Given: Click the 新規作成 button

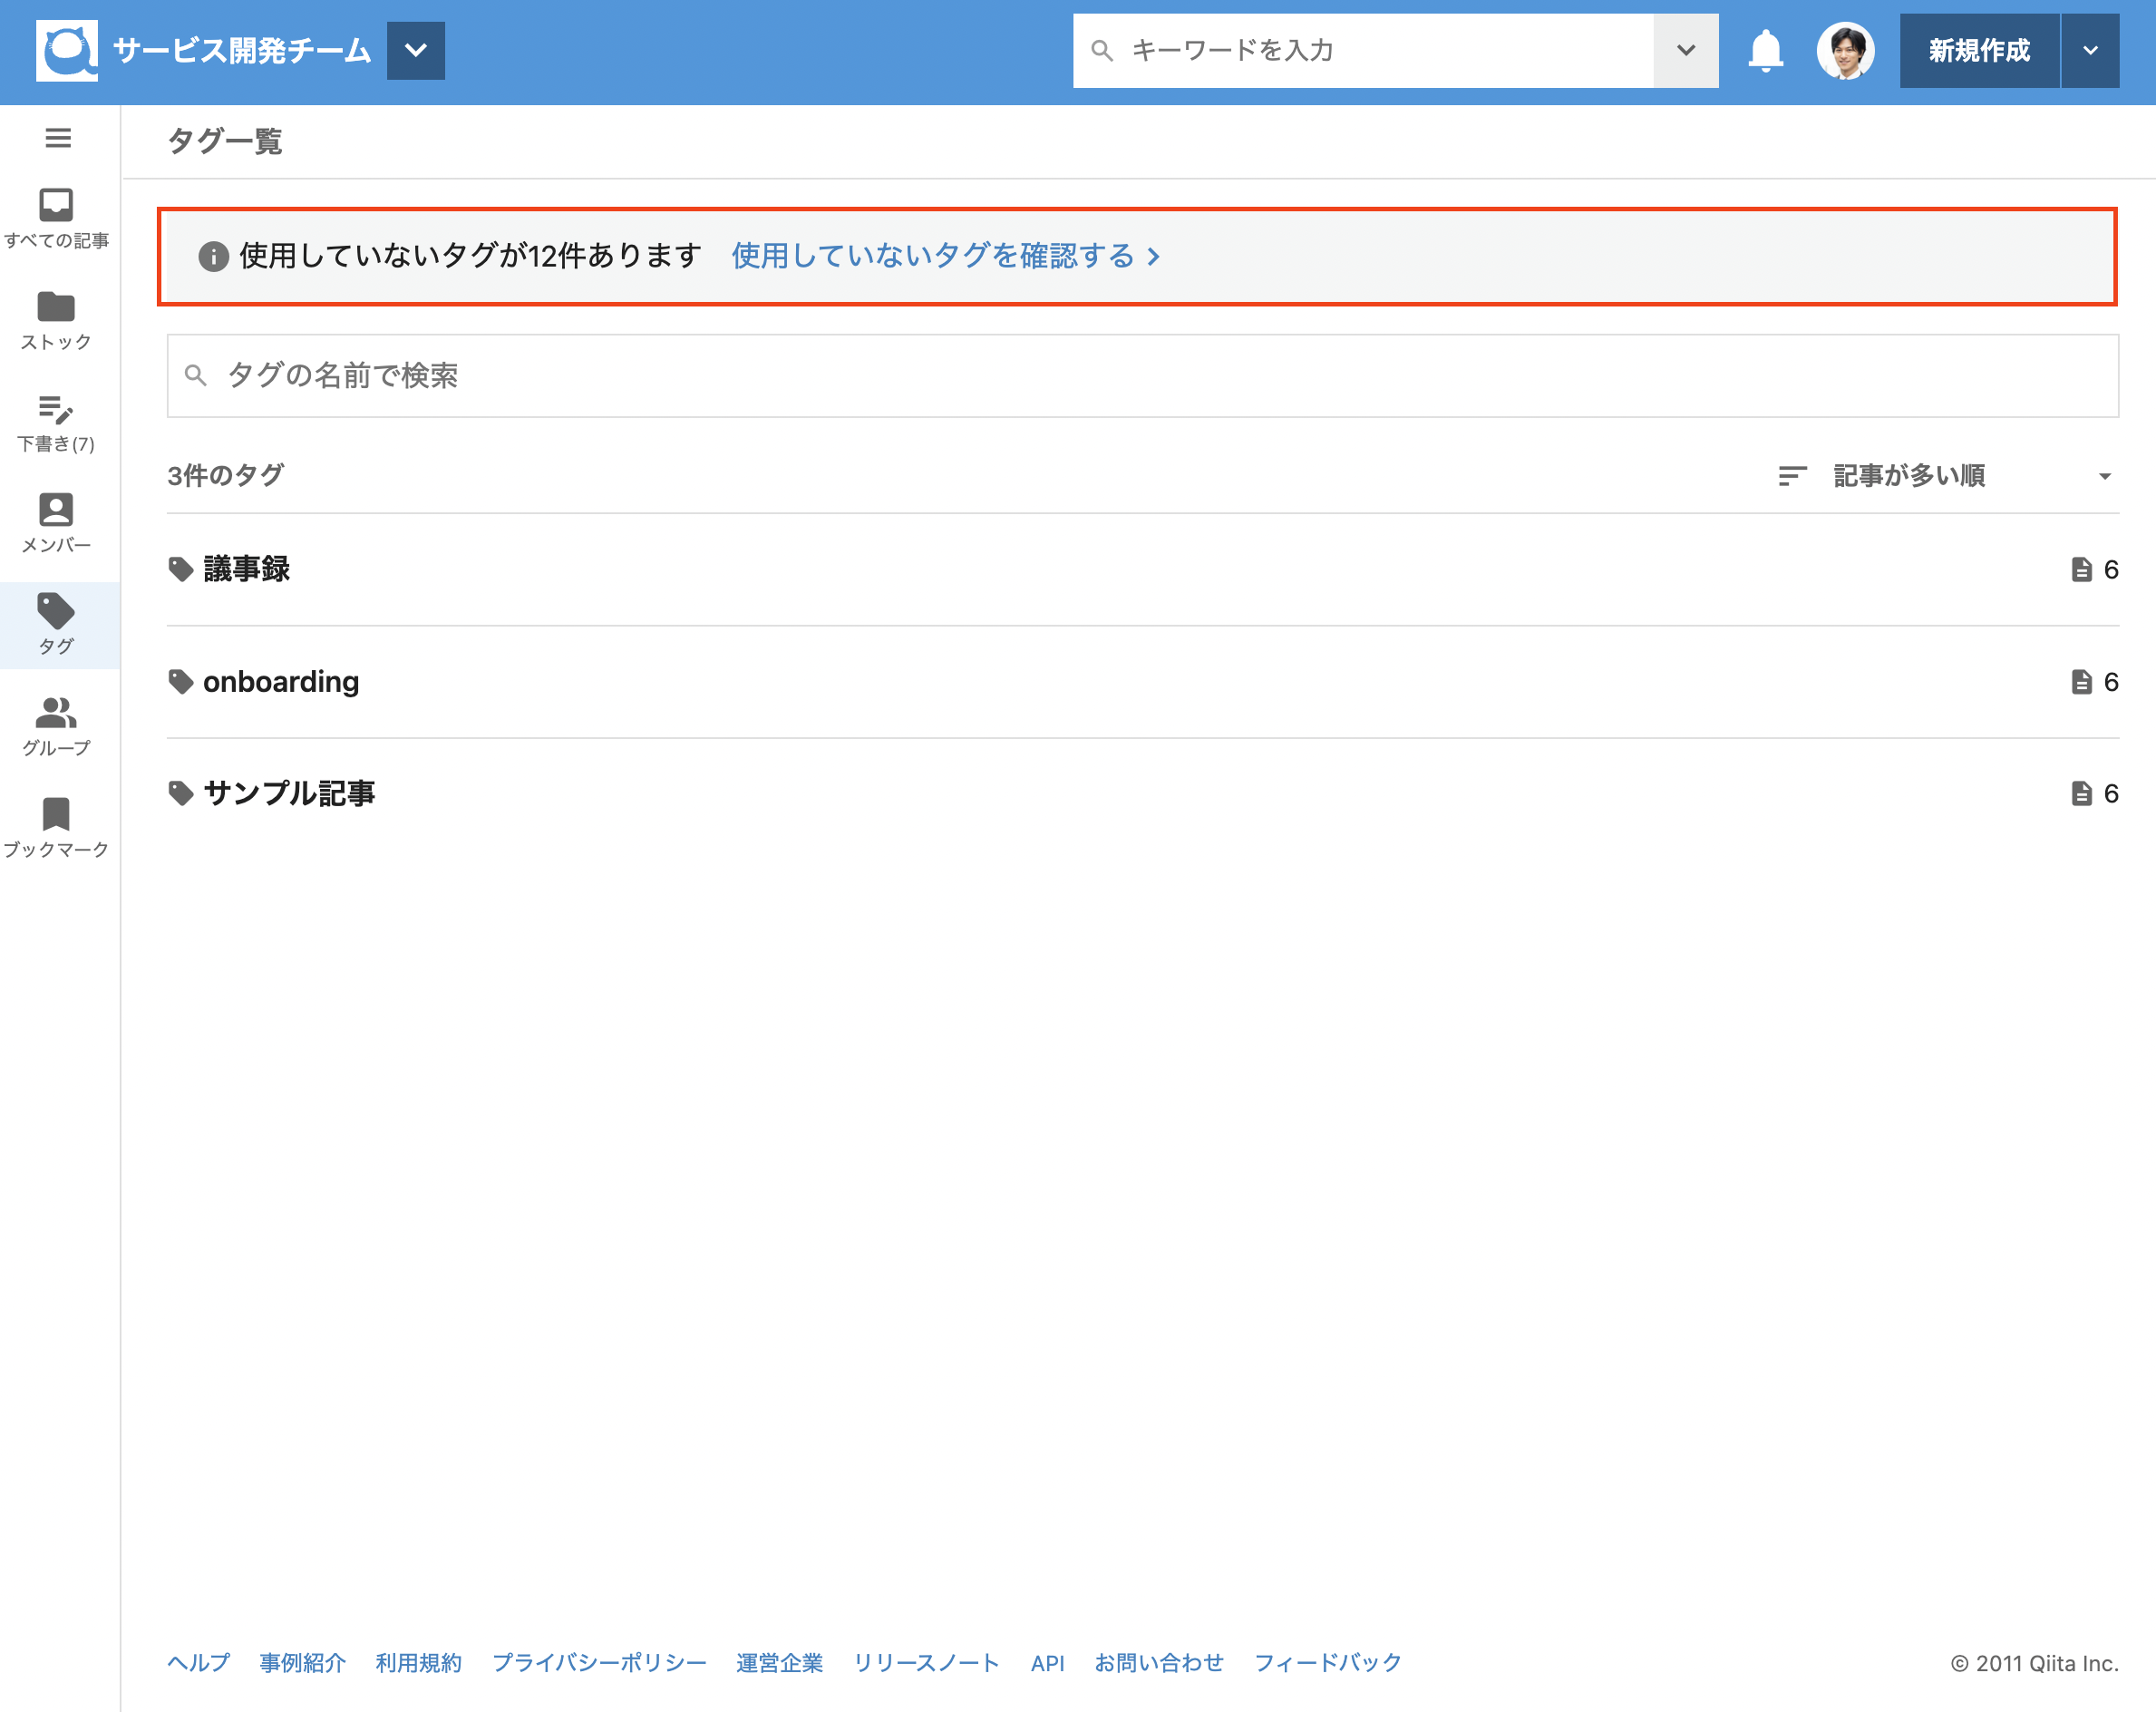Looking at the screenshot, I should coord(1978,50).
